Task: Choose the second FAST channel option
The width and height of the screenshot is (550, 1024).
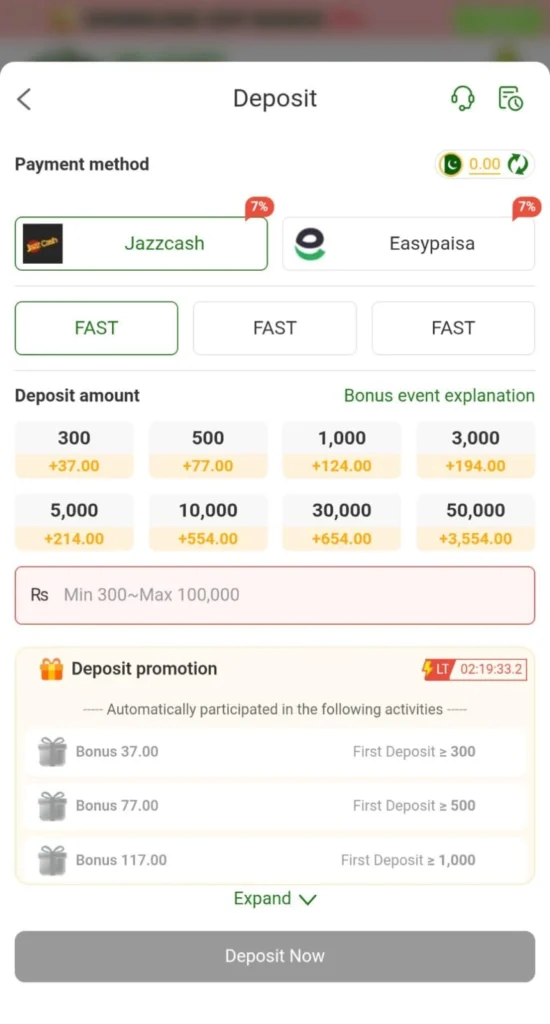Action: [274, 328]
